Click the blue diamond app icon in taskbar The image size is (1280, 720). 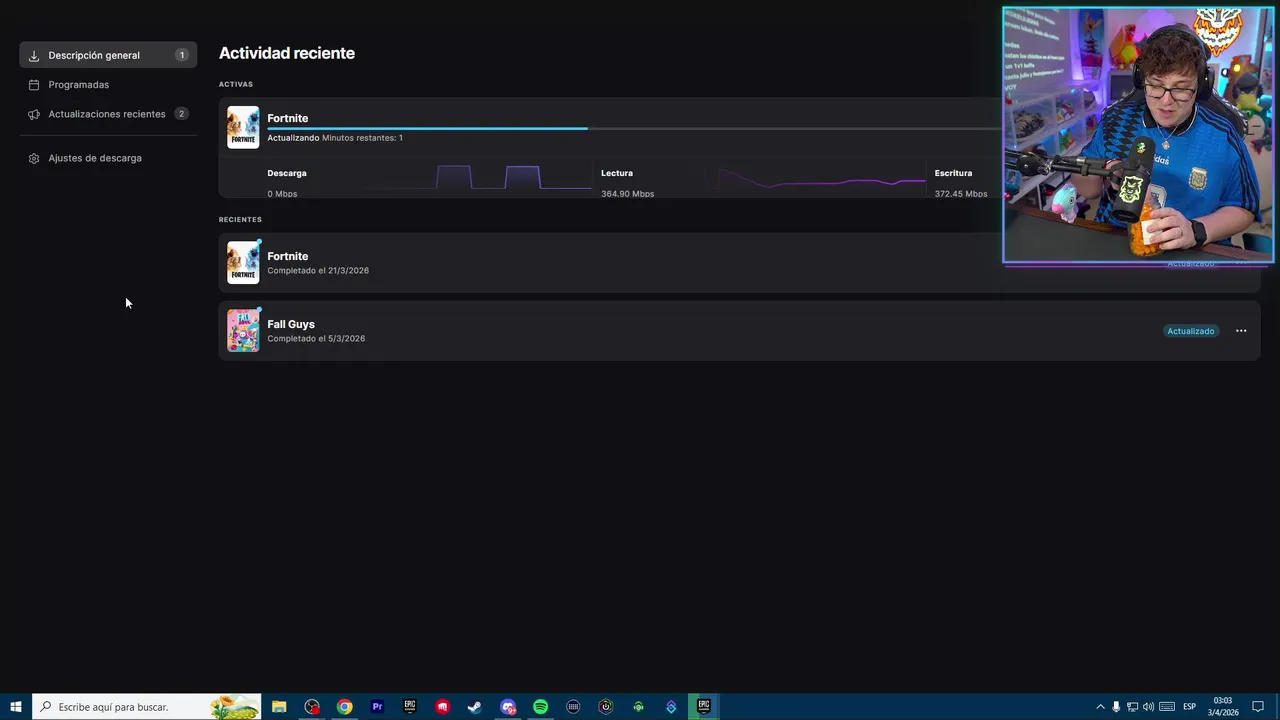pos(671,707)
